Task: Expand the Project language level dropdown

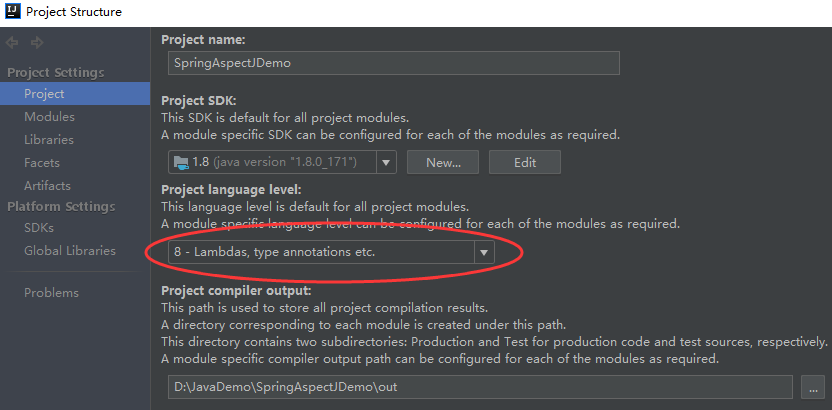Action: (x=484, y=253)
